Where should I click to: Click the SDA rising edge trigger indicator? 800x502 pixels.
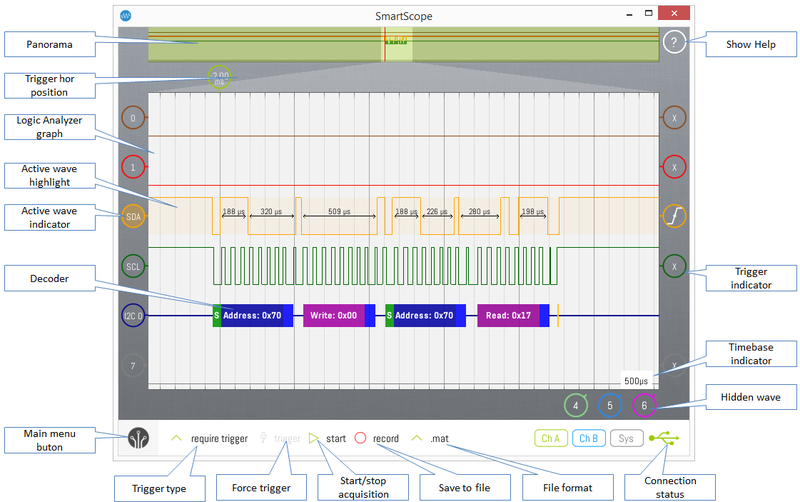(x=675, y=215)
